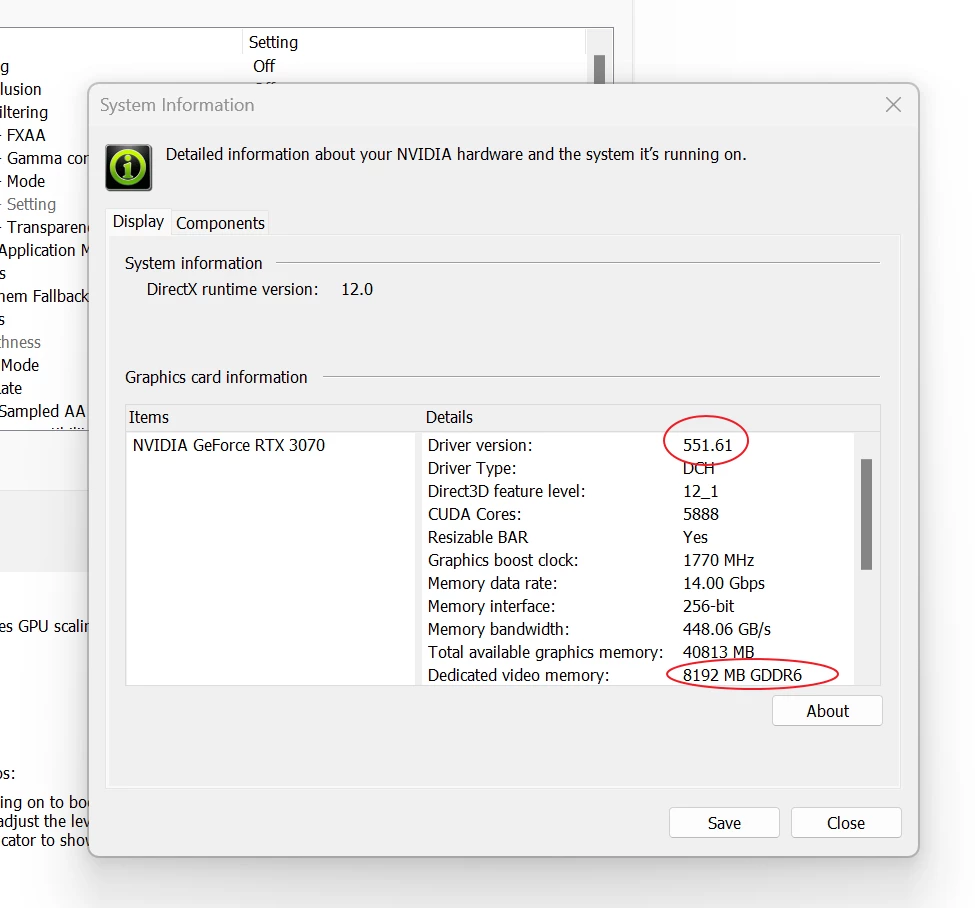The width and height of the screenshot is (975, 908).
Task: Click the green NVIDIA info icon
Action: [129, 167]
